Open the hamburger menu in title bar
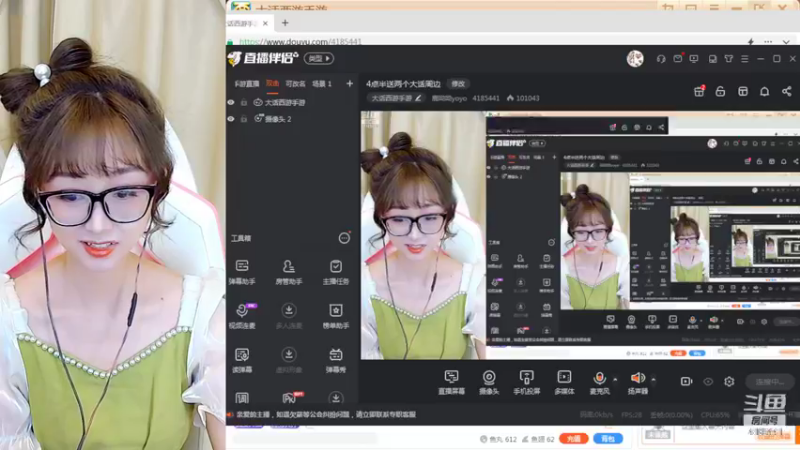Screen dimensions: 800x450 [x=745, y=59]
